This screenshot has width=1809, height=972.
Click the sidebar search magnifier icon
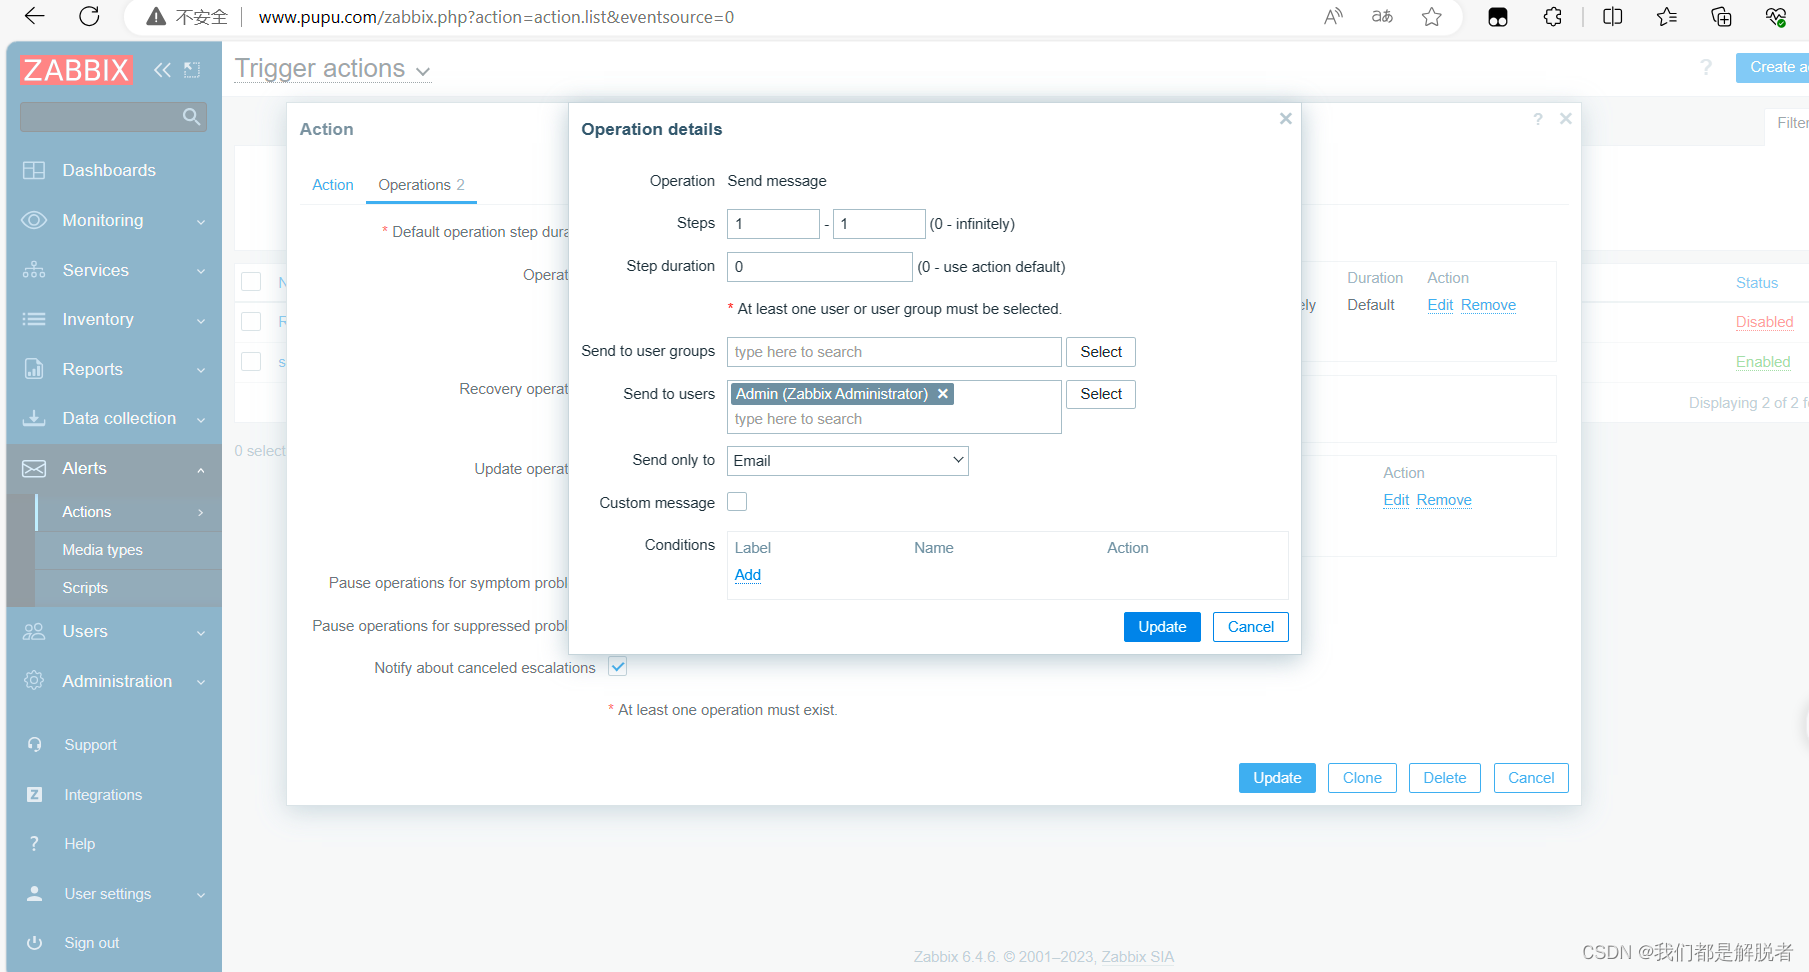(x=192, y=117)
